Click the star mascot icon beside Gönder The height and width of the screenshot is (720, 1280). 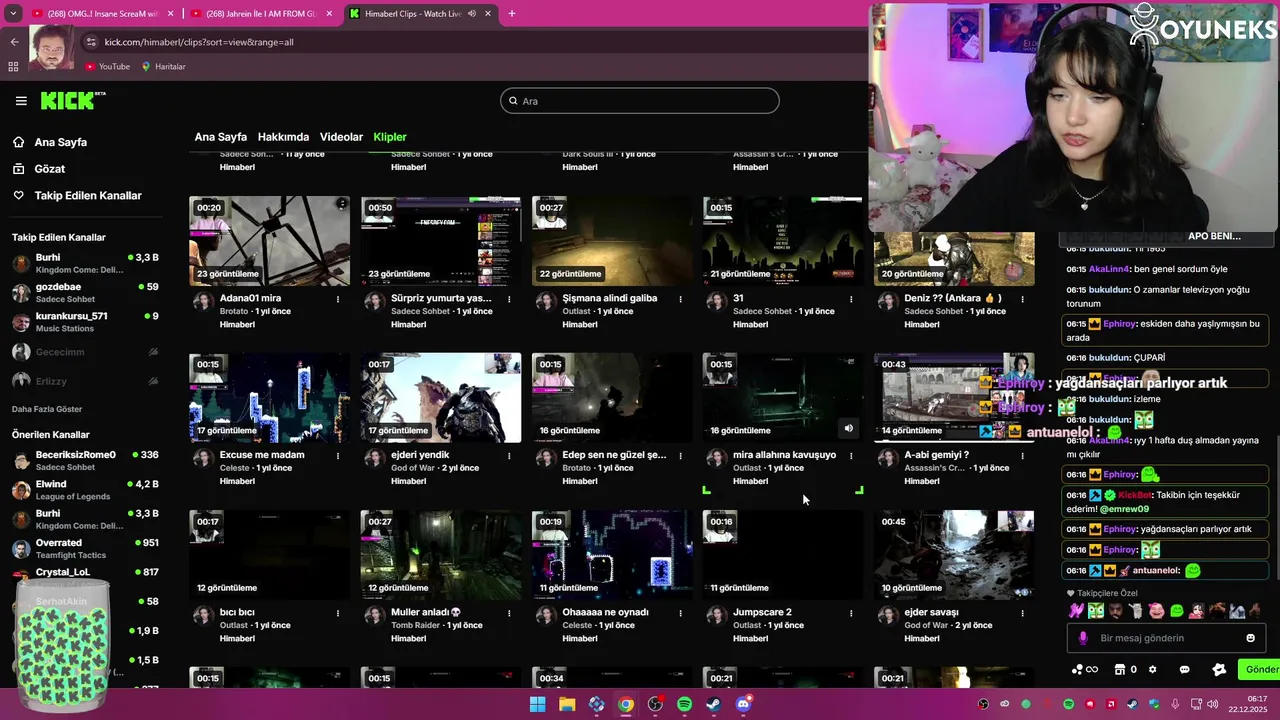tap(1219, 669)
